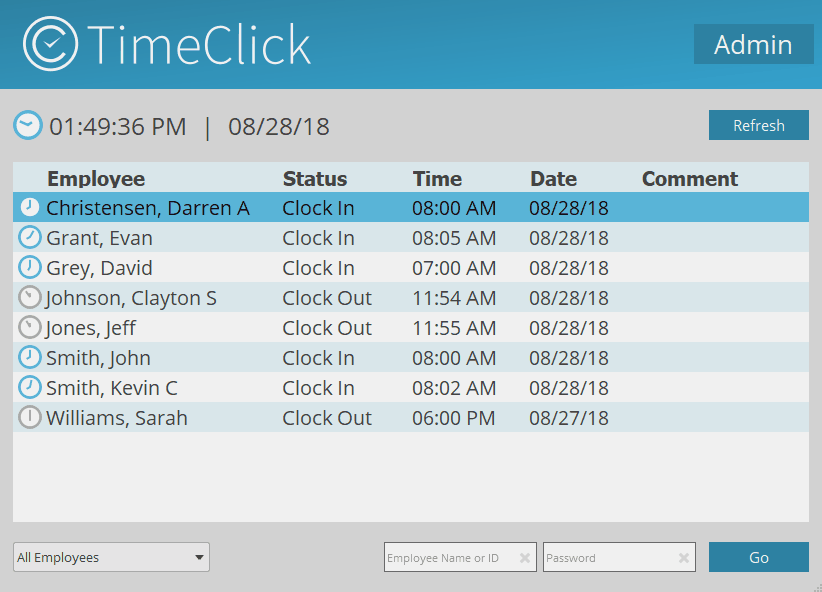The image size is (822, 592).
Task: Click the Go button
Action: [758, 557]
